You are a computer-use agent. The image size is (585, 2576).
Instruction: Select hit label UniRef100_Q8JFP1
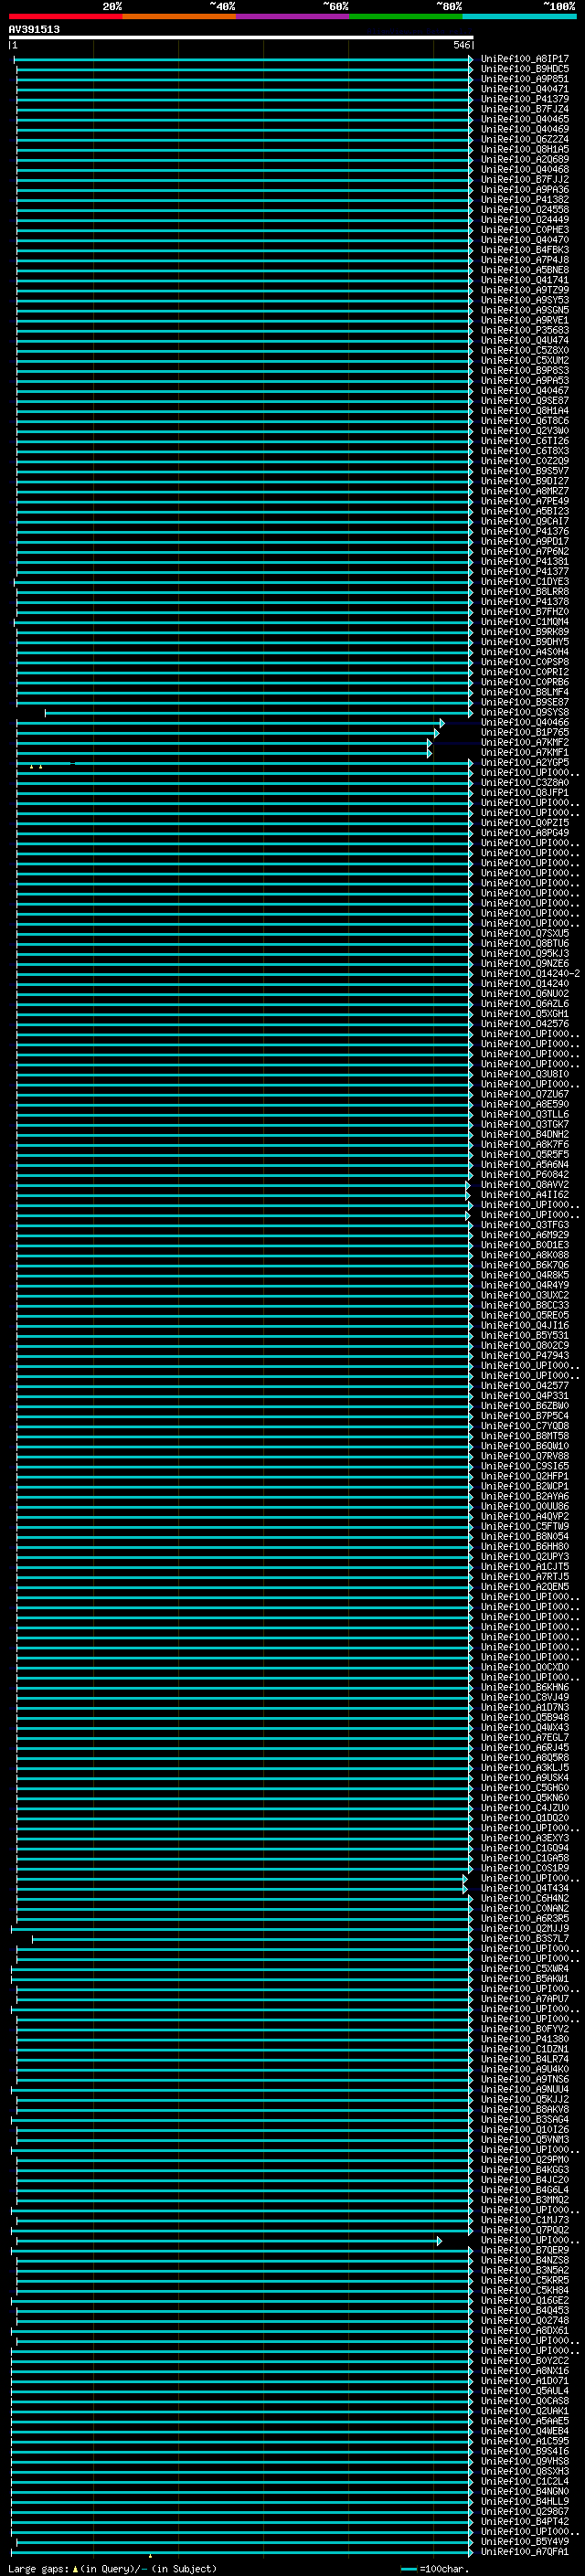tap(524, 792)
